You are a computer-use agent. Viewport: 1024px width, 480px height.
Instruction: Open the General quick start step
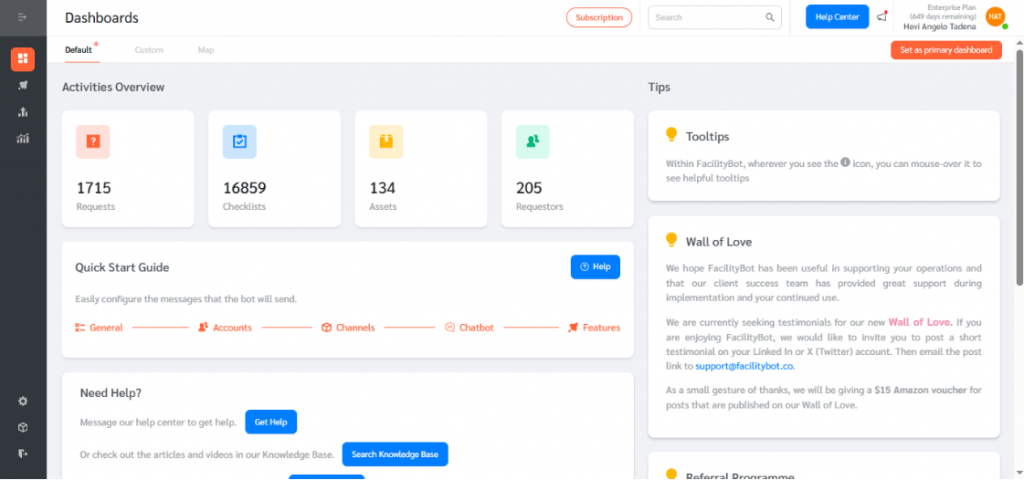point(99,328)
